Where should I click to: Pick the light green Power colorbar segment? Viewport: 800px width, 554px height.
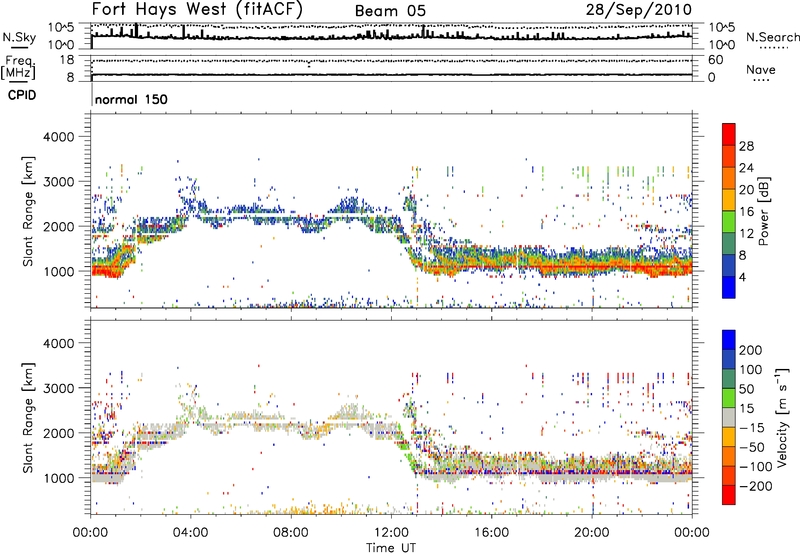point(729,222)
